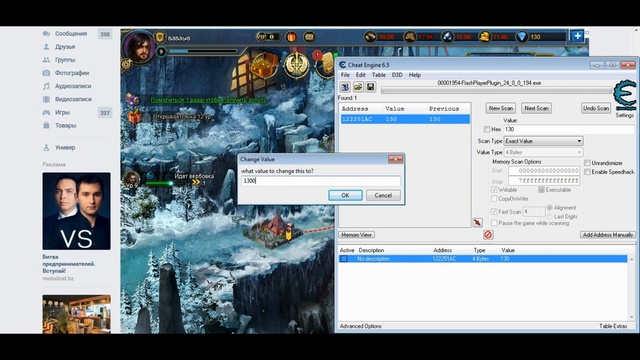640x360 pixels.
Task: Toggle Active checkbox of No description entry
Action: [344, 259]
